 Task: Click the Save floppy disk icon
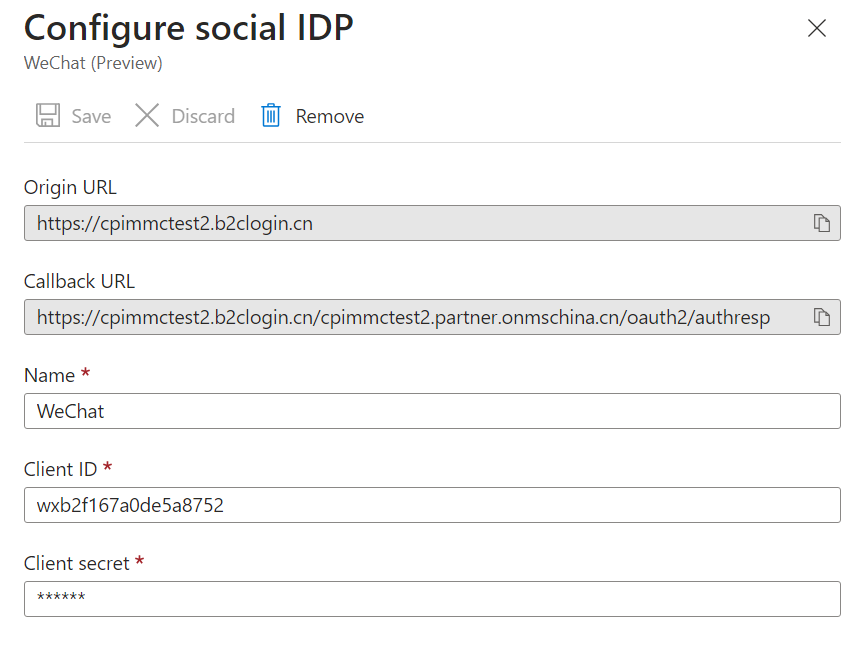[x=47, y=116]
